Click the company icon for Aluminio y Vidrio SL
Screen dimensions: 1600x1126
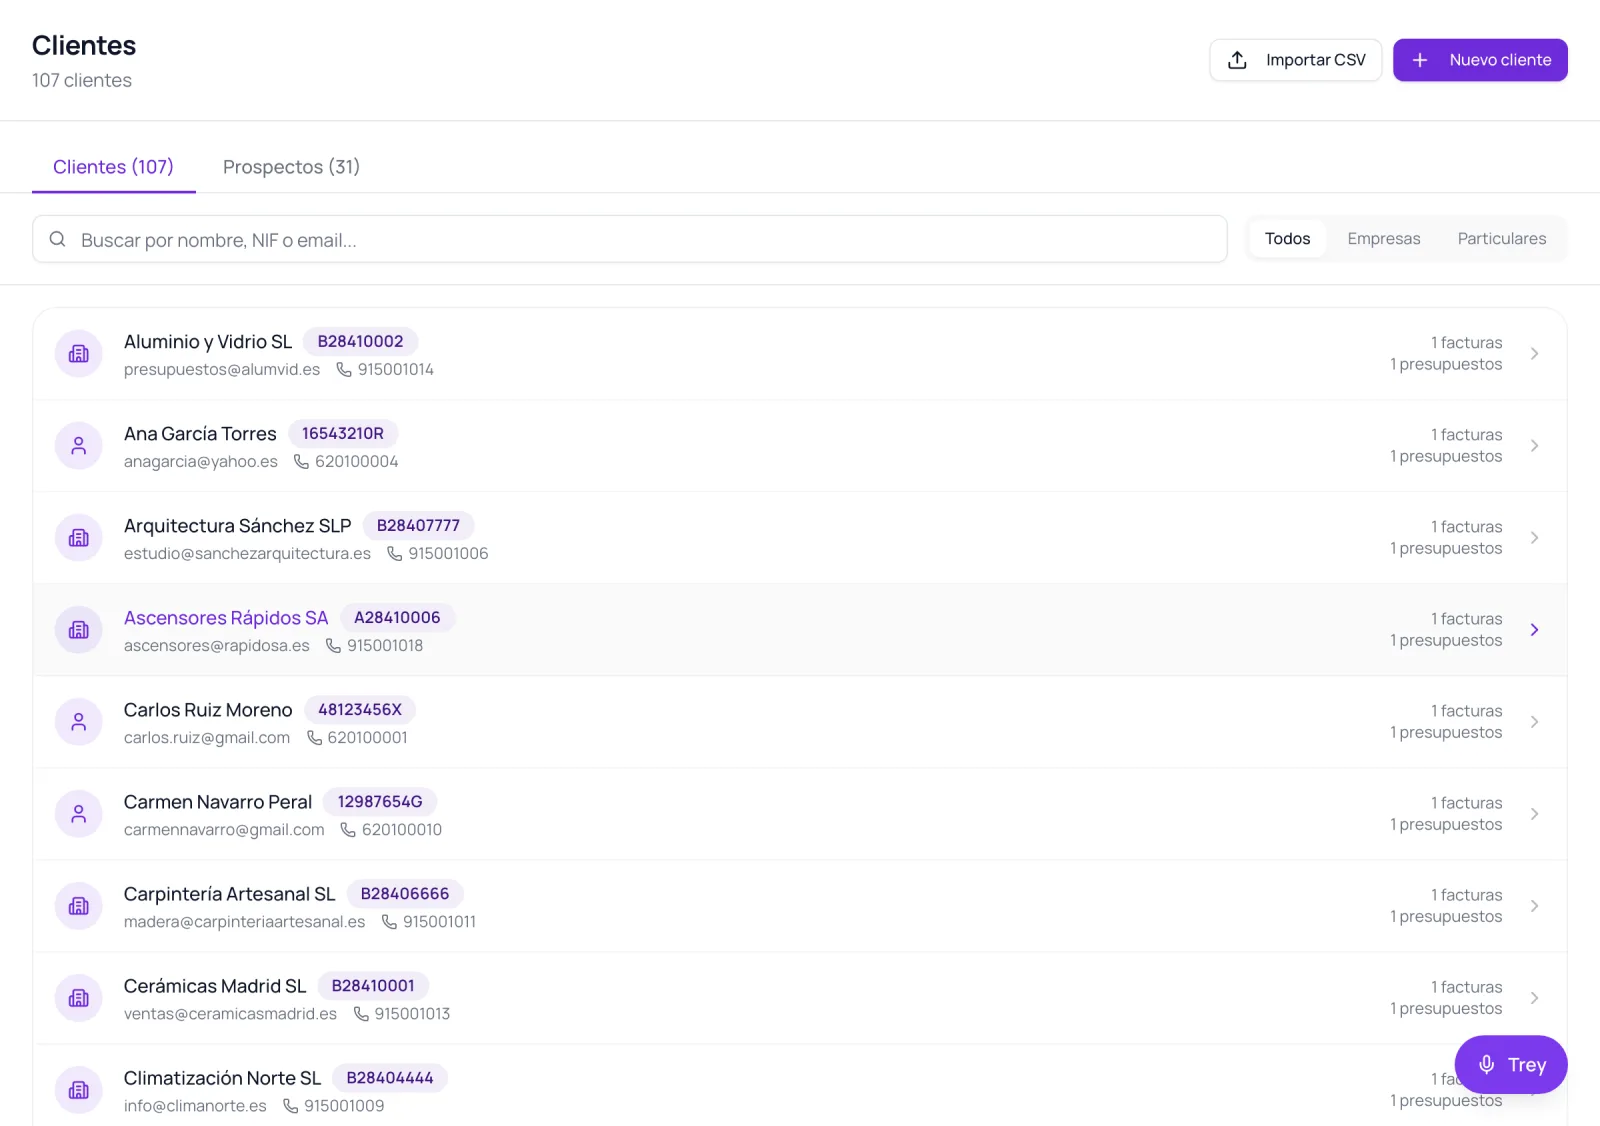coord(79,354)
